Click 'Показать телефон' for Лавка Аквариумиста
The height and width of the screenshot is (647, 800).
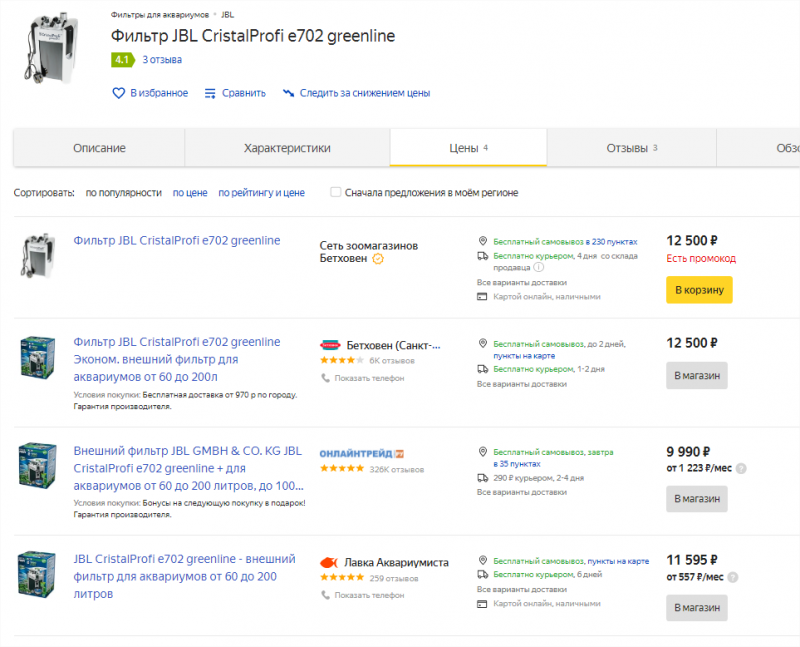pos(369,595)
